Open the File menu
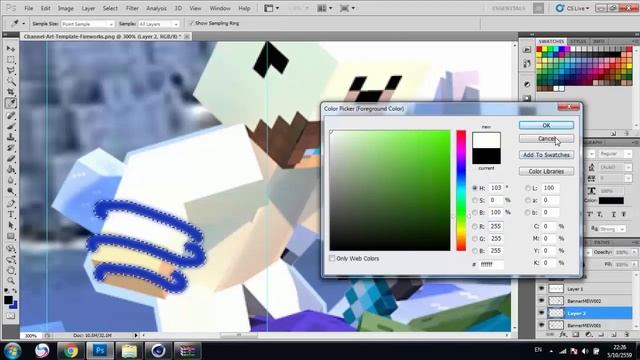Viewport: 640px width, 360px height. pyautogui.click(x=29, y=8)
